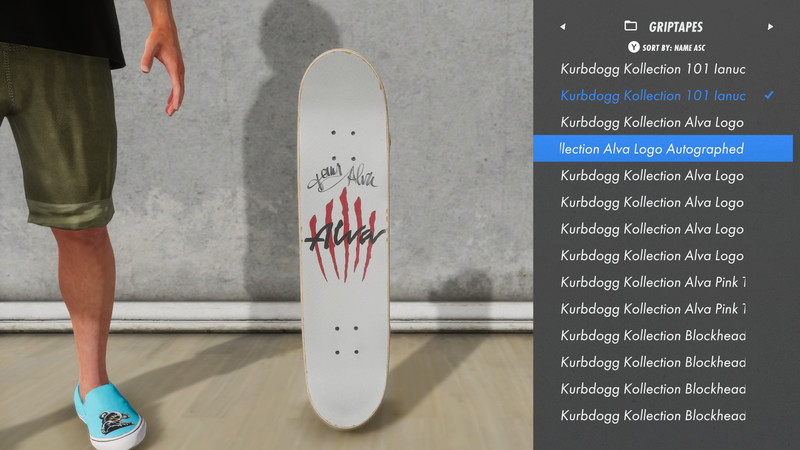This screenshot has height=450, width=800.
Task: Pick the first Blockhead griptape entry
Action: (653, 335)
